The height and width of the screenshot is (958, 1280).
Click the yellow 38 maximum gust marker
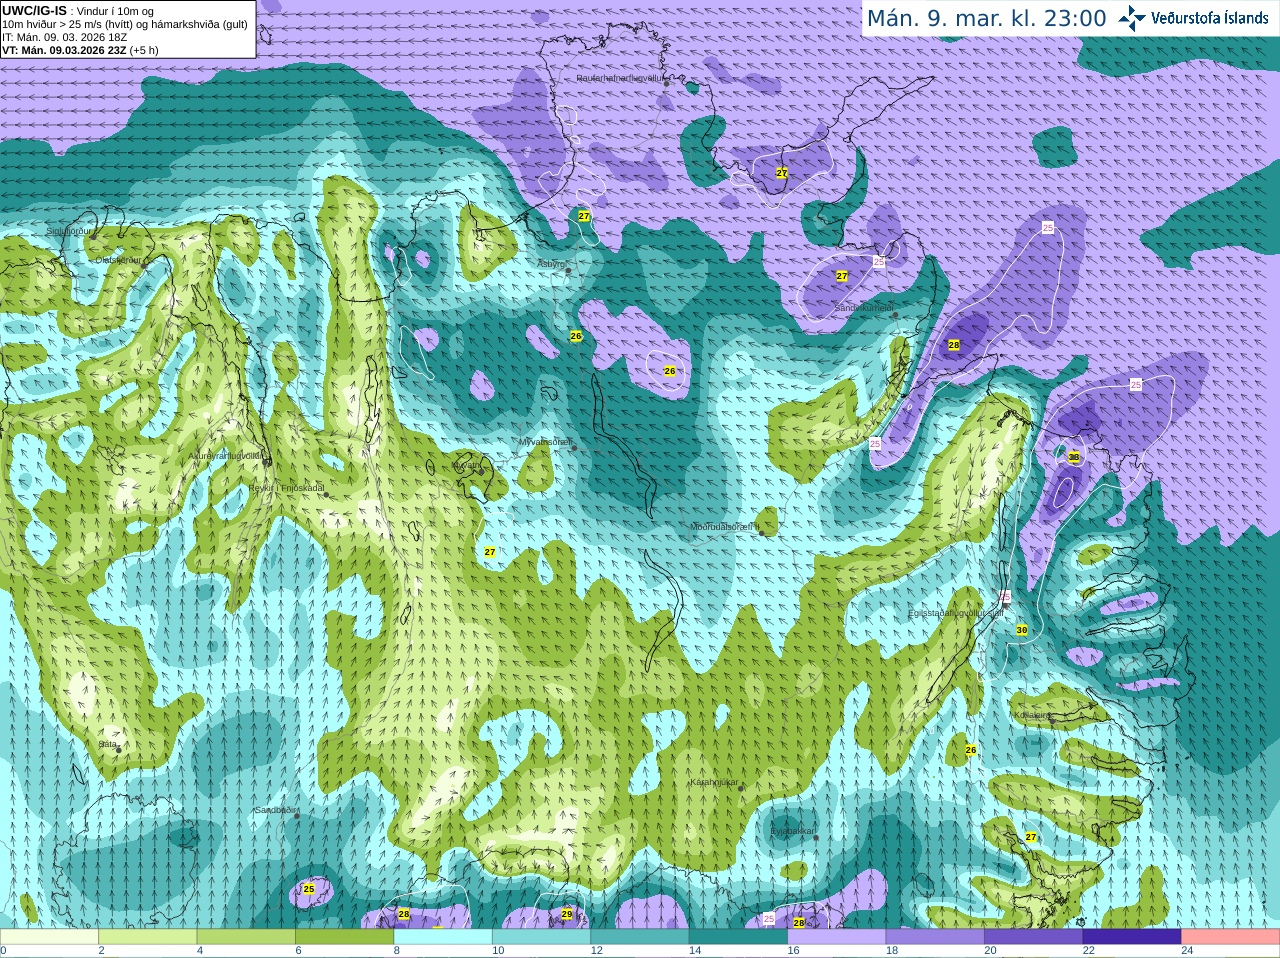pyautogui.click(x=1074, y=457)
